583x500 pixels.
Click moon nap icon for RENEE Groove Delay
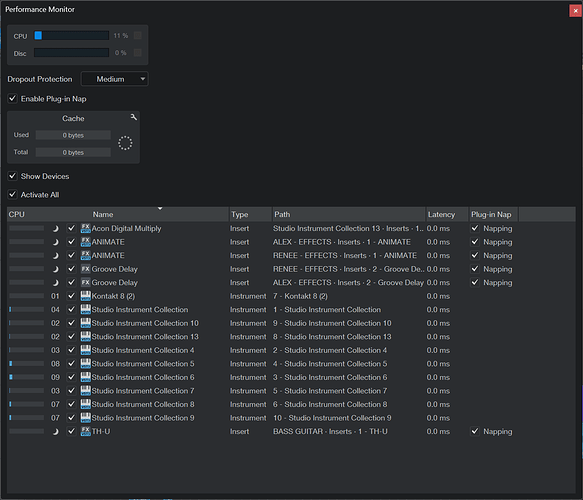point(55,269)
